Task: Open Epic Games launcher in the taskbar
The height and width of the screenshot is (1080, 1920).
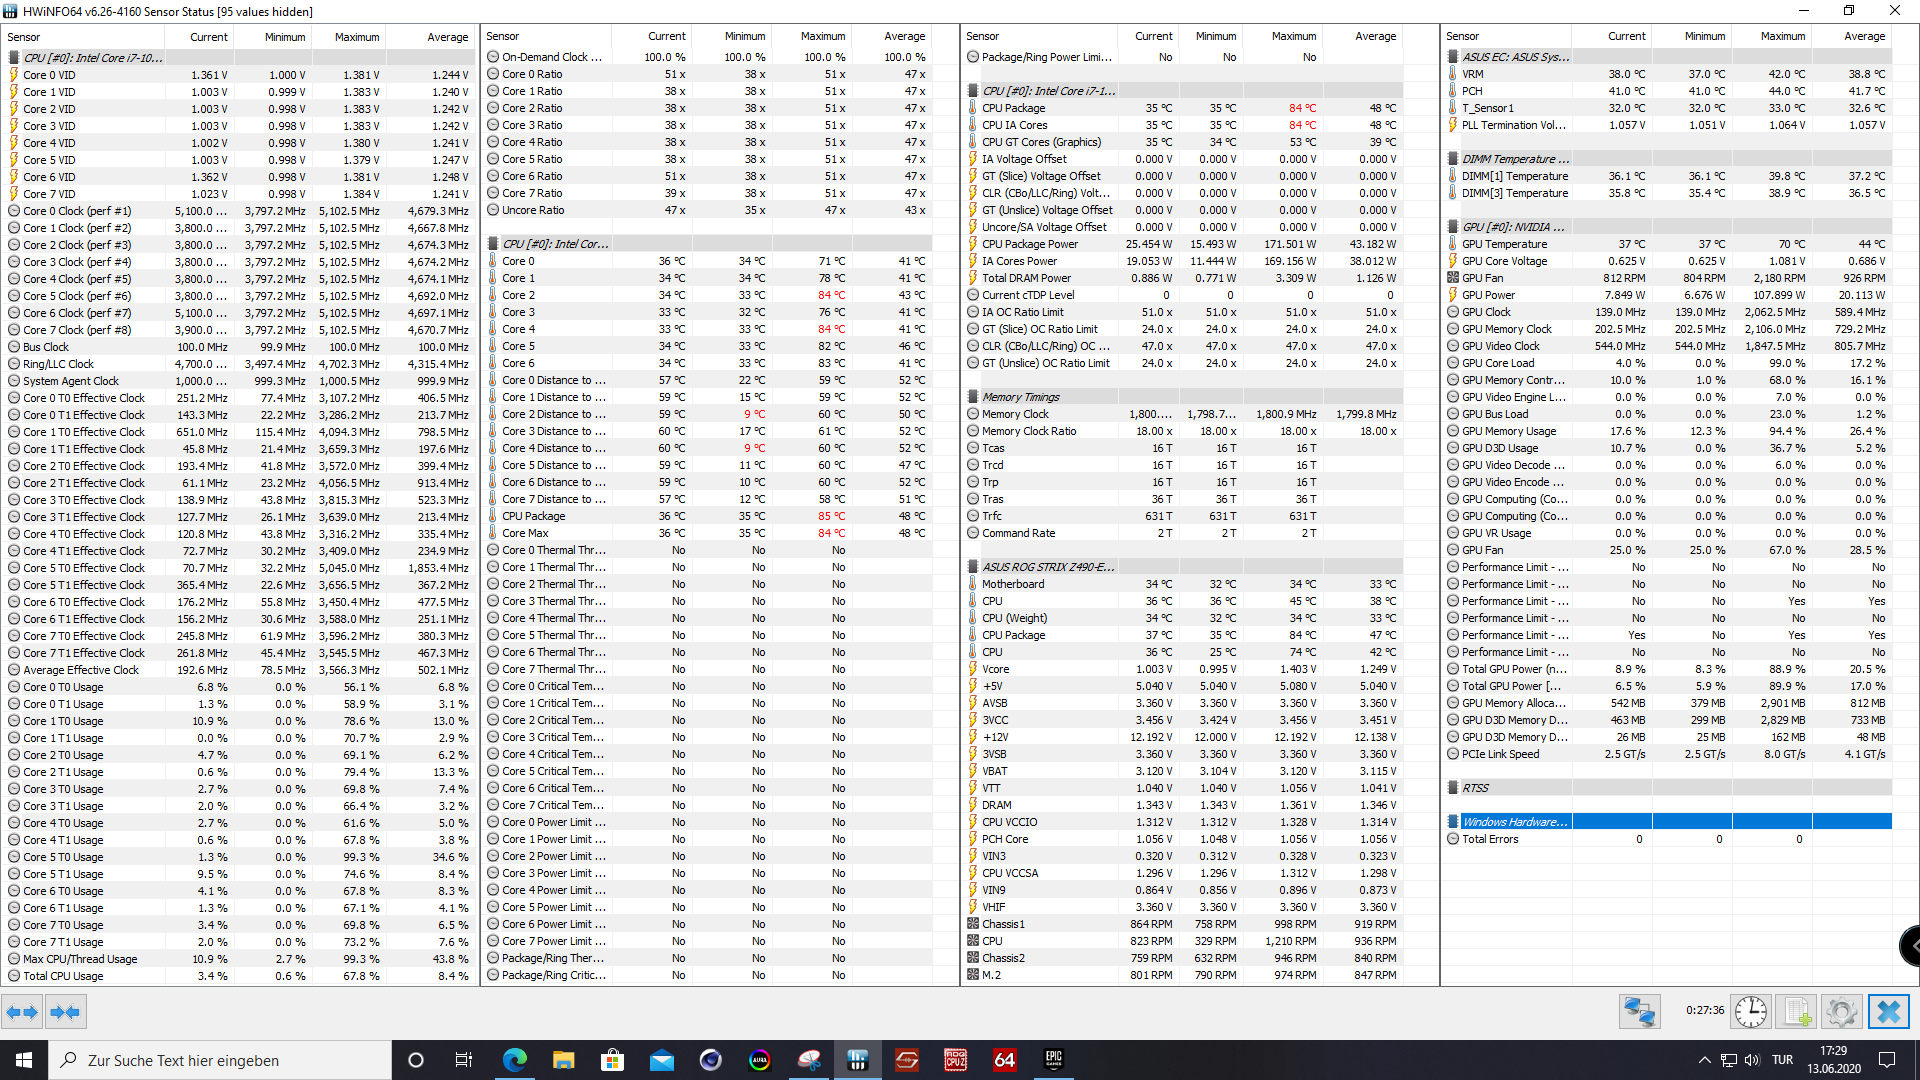Action: [x=1054, y=1060]
